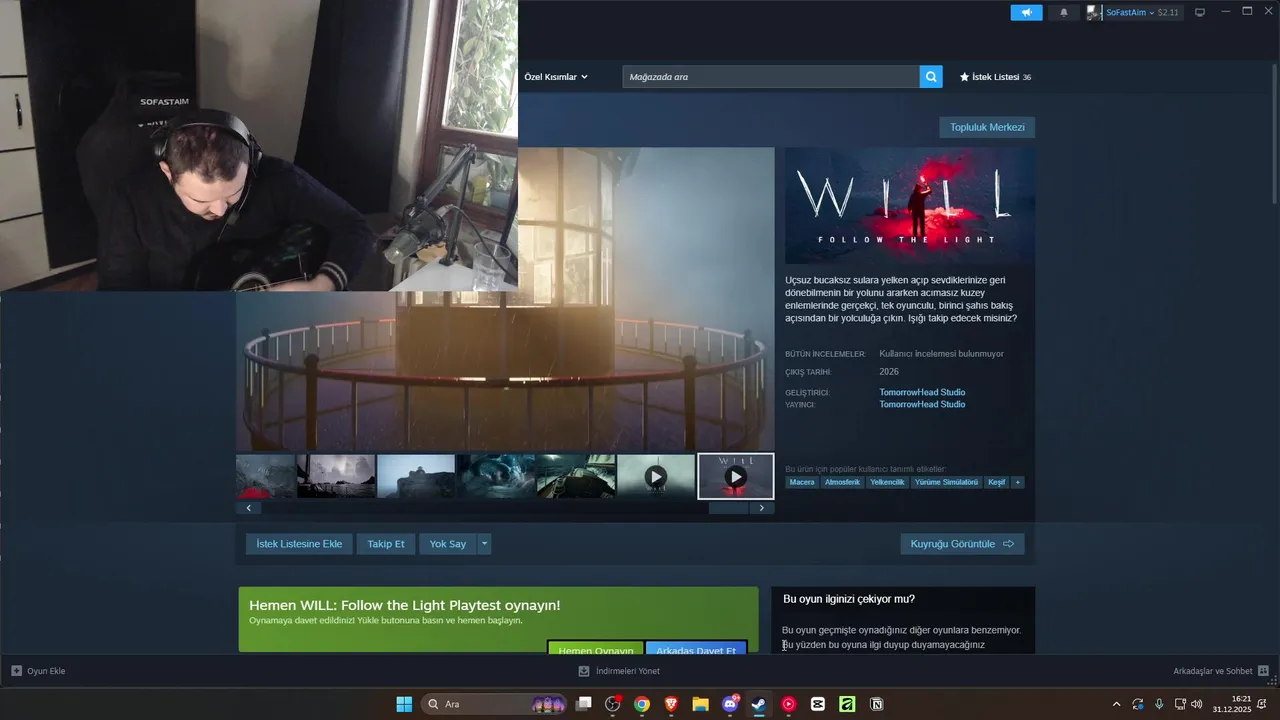
Task: Open File Explorer from the taskbar
Action: (x=700, y=704)
